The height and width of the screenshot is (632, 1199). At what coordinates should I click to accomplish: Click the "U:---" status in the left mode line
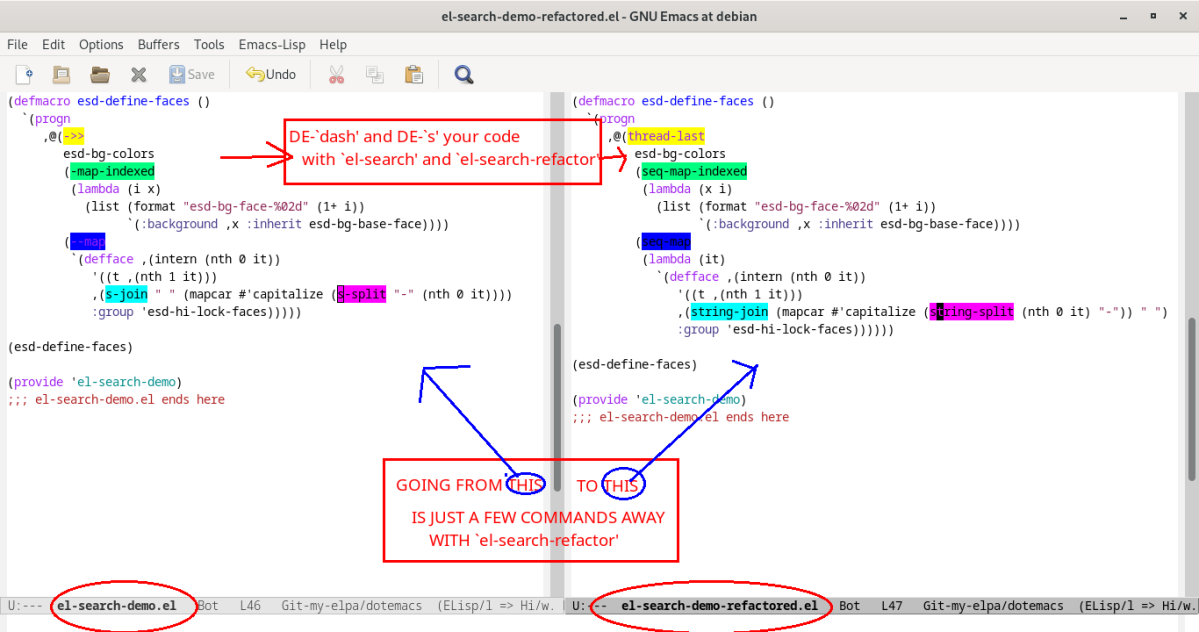coord(25,605)
